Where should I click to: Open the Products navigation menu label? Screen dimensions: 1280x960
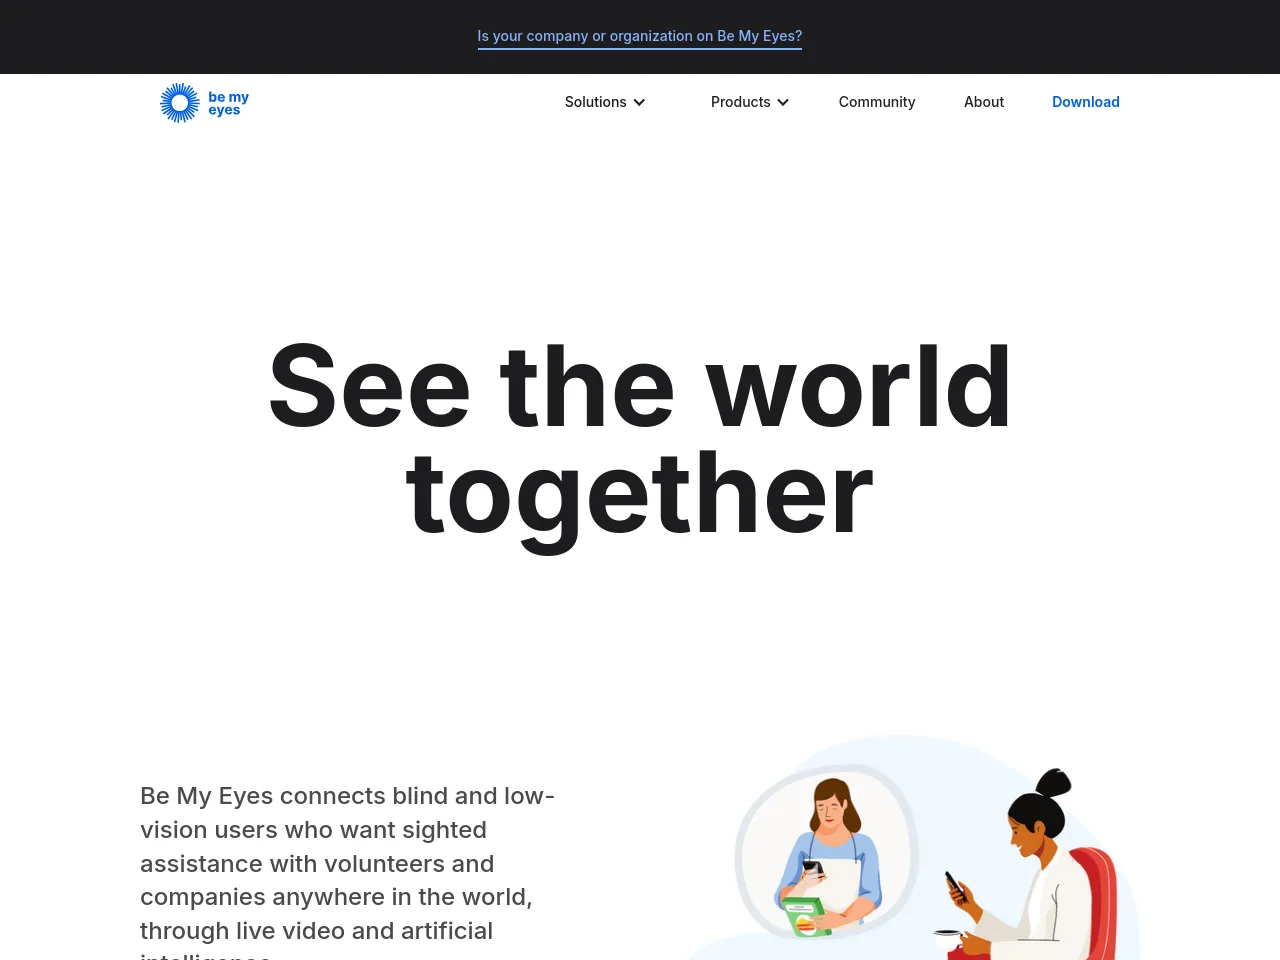(740, 102)
